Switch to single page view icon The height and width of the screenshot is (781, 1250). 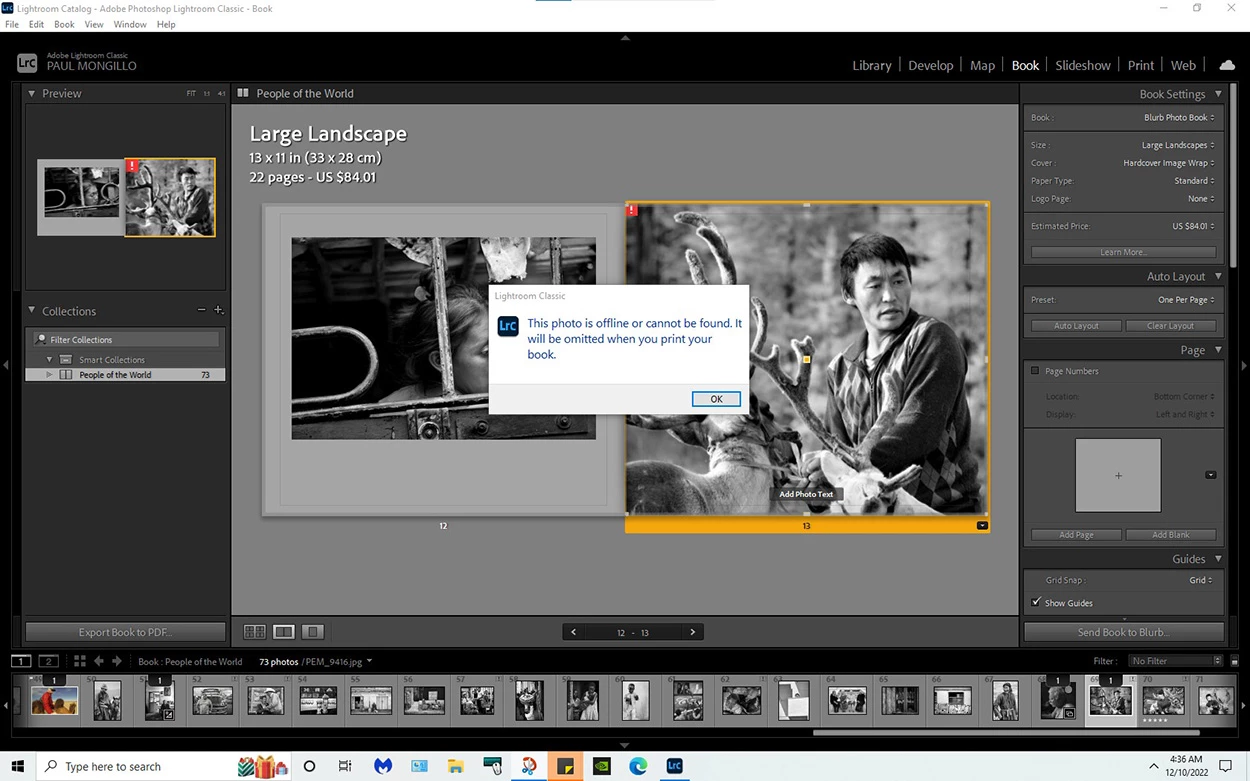[313, 632]
